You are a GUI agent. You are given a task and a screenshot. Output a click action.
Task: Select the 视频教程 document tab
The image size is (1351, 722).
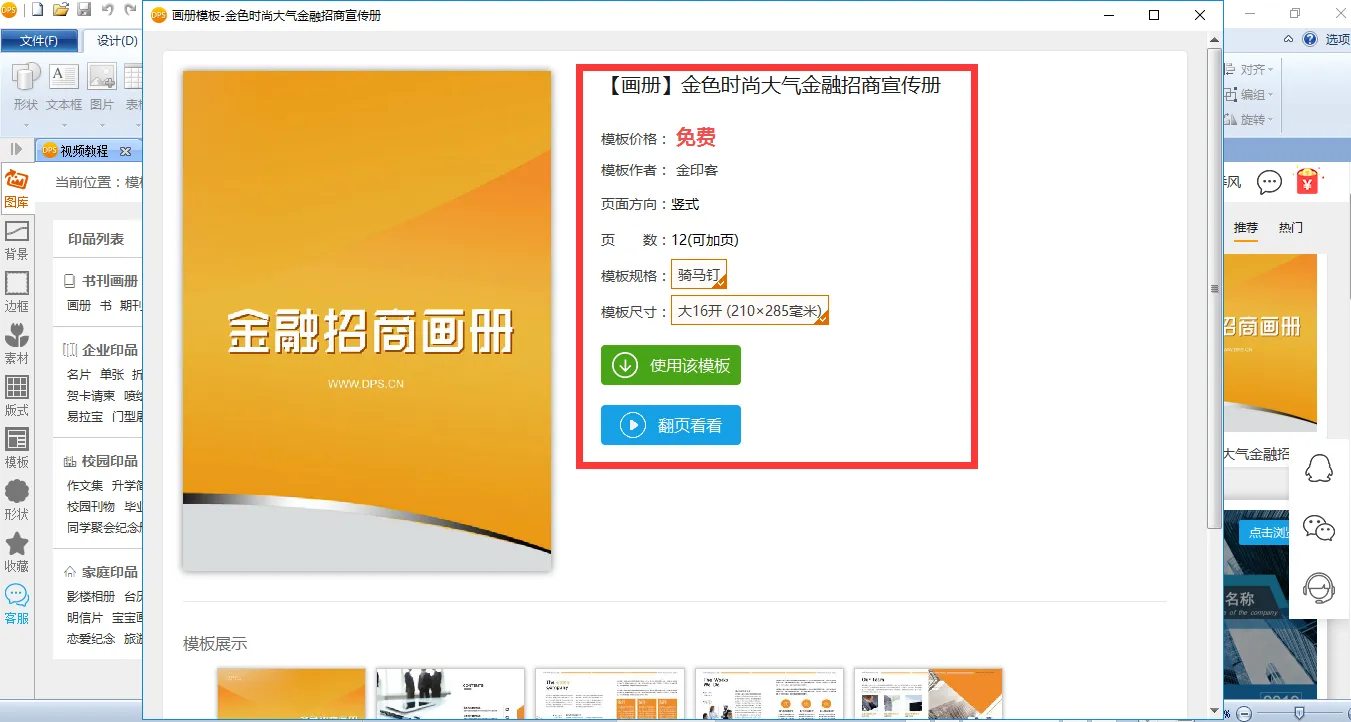(84, 151)
